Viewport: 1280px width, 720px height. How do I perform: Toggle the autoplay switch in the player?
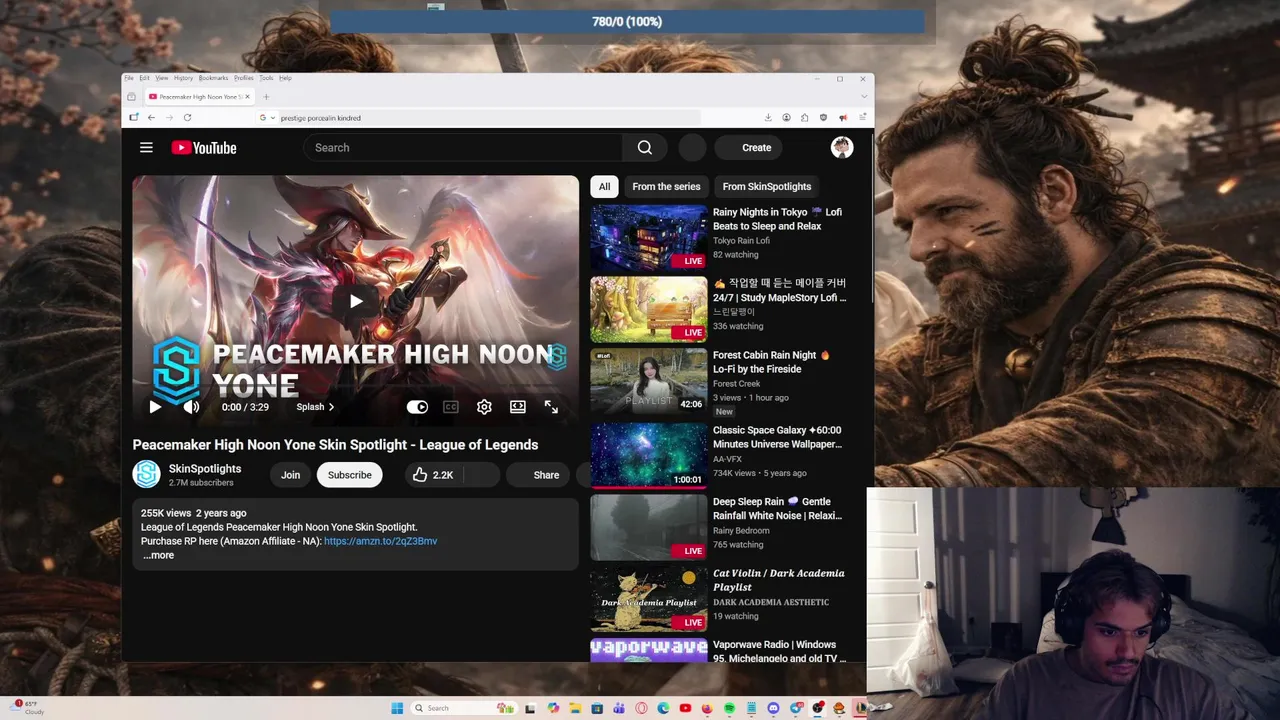[417, 407]
